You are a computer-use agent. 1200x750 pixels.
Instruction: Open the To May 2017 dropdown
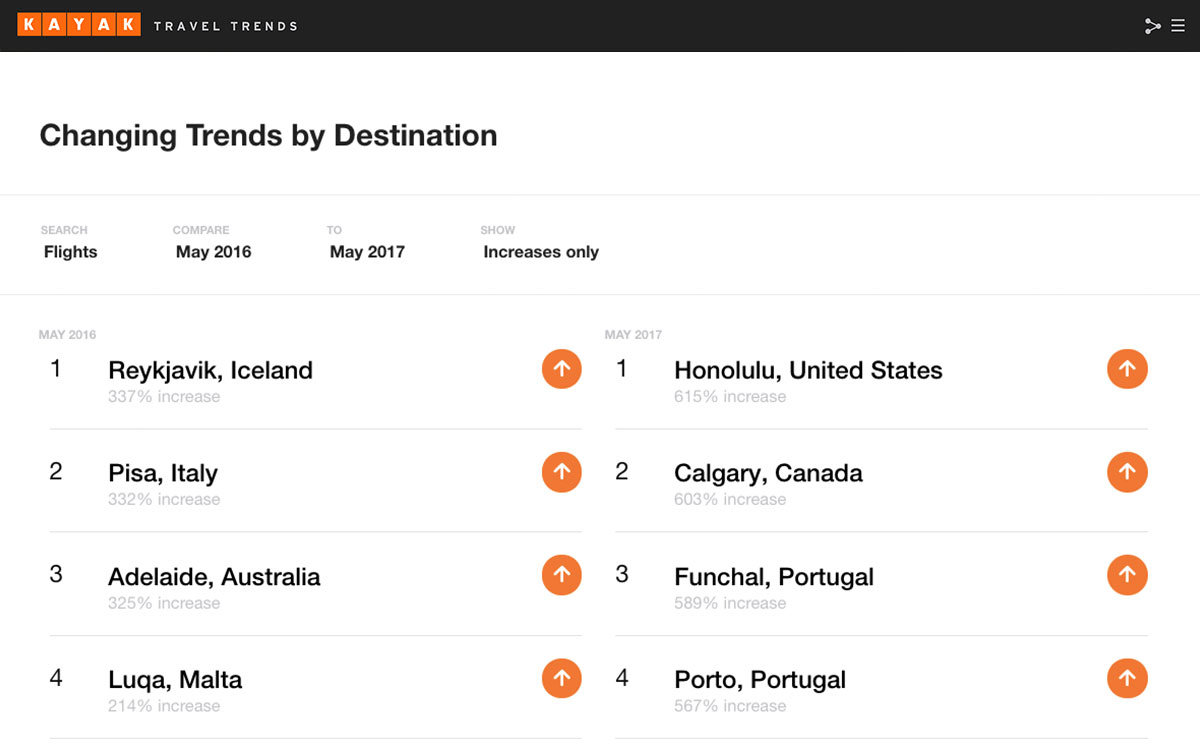pos(367,252)
